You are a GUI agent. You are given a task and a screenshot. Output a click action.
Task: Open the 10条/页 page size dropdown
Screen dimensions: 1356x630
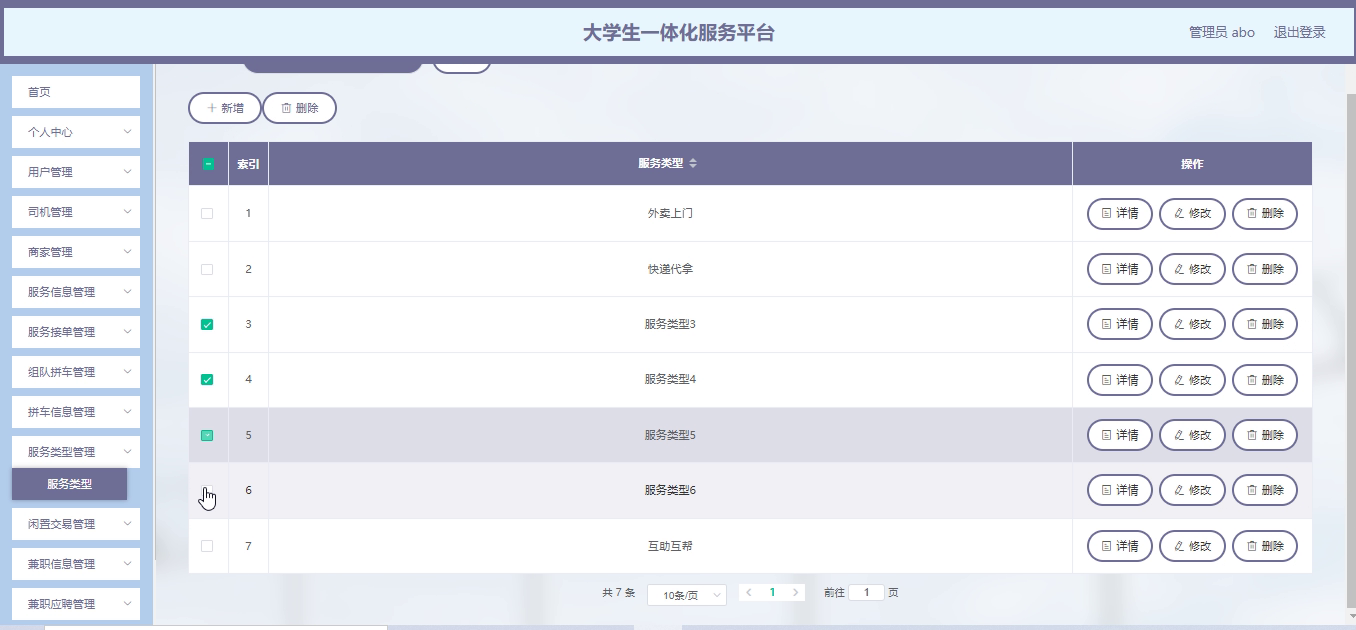(x=687, y=594)
